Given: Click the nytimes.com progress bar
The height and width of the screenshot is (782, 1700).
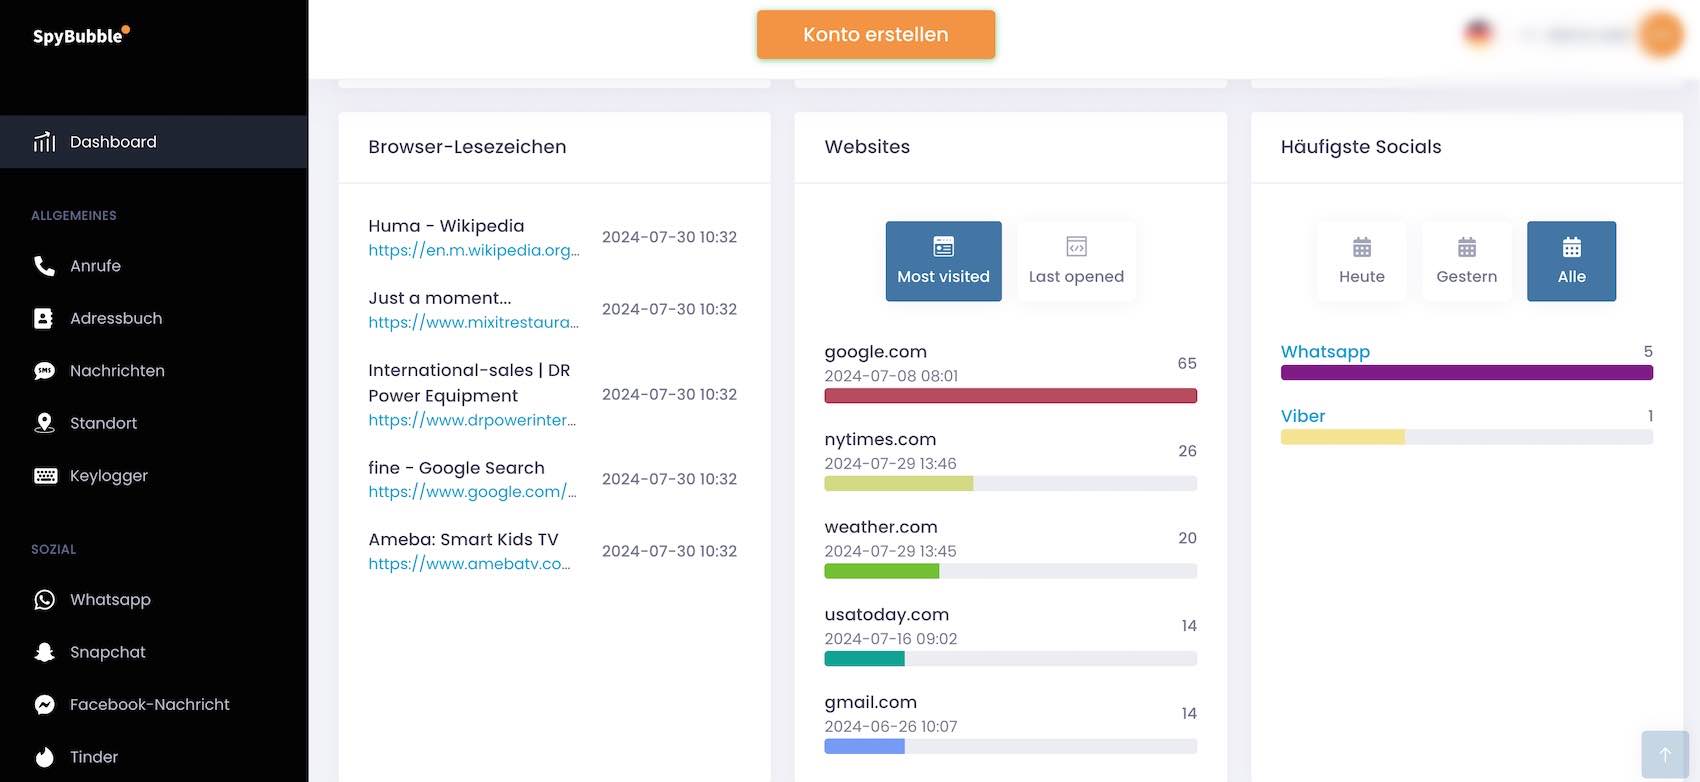Looking at the screenshot, I should [x=1010, y=484].
